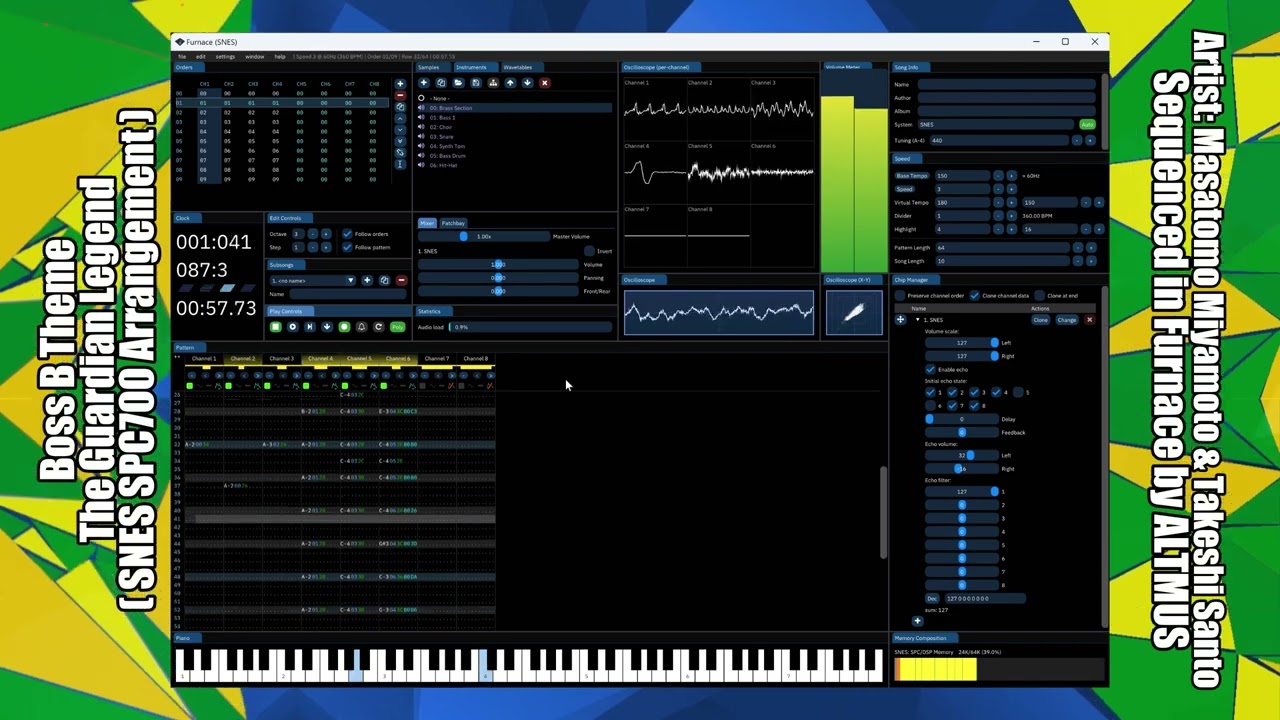Save instrument with the floppy disk icon
The width and height of the screenshot is (1280, 720).
point(476,83)
